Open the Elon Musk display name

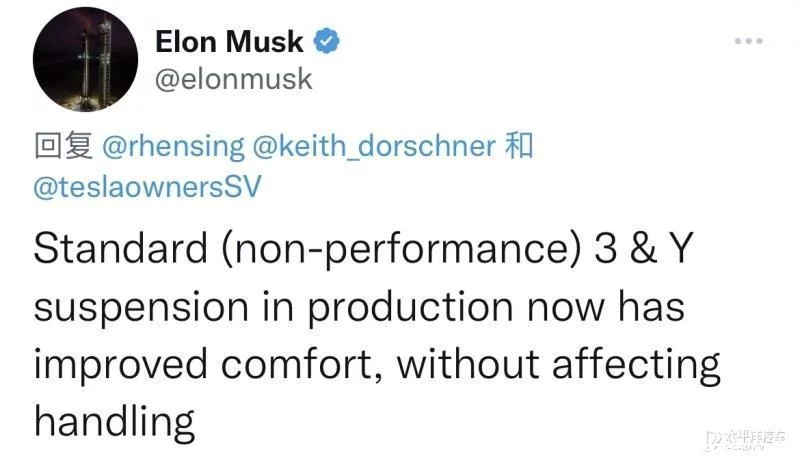pos(230,42)
